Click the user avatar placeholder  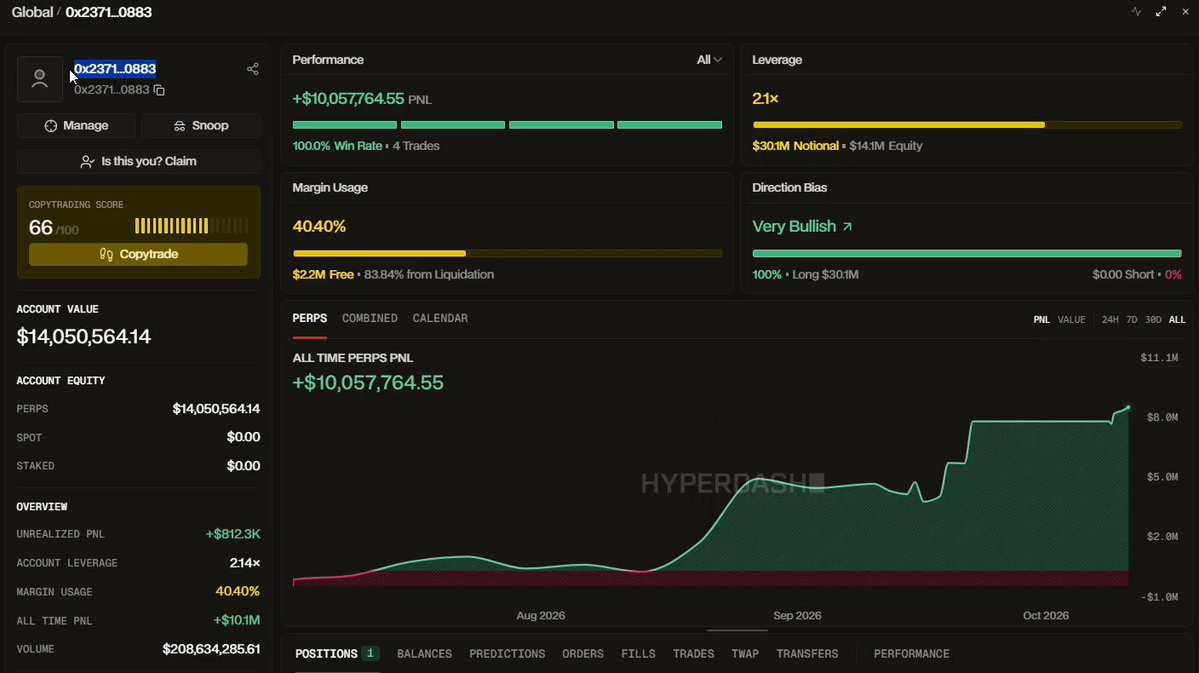40,79
